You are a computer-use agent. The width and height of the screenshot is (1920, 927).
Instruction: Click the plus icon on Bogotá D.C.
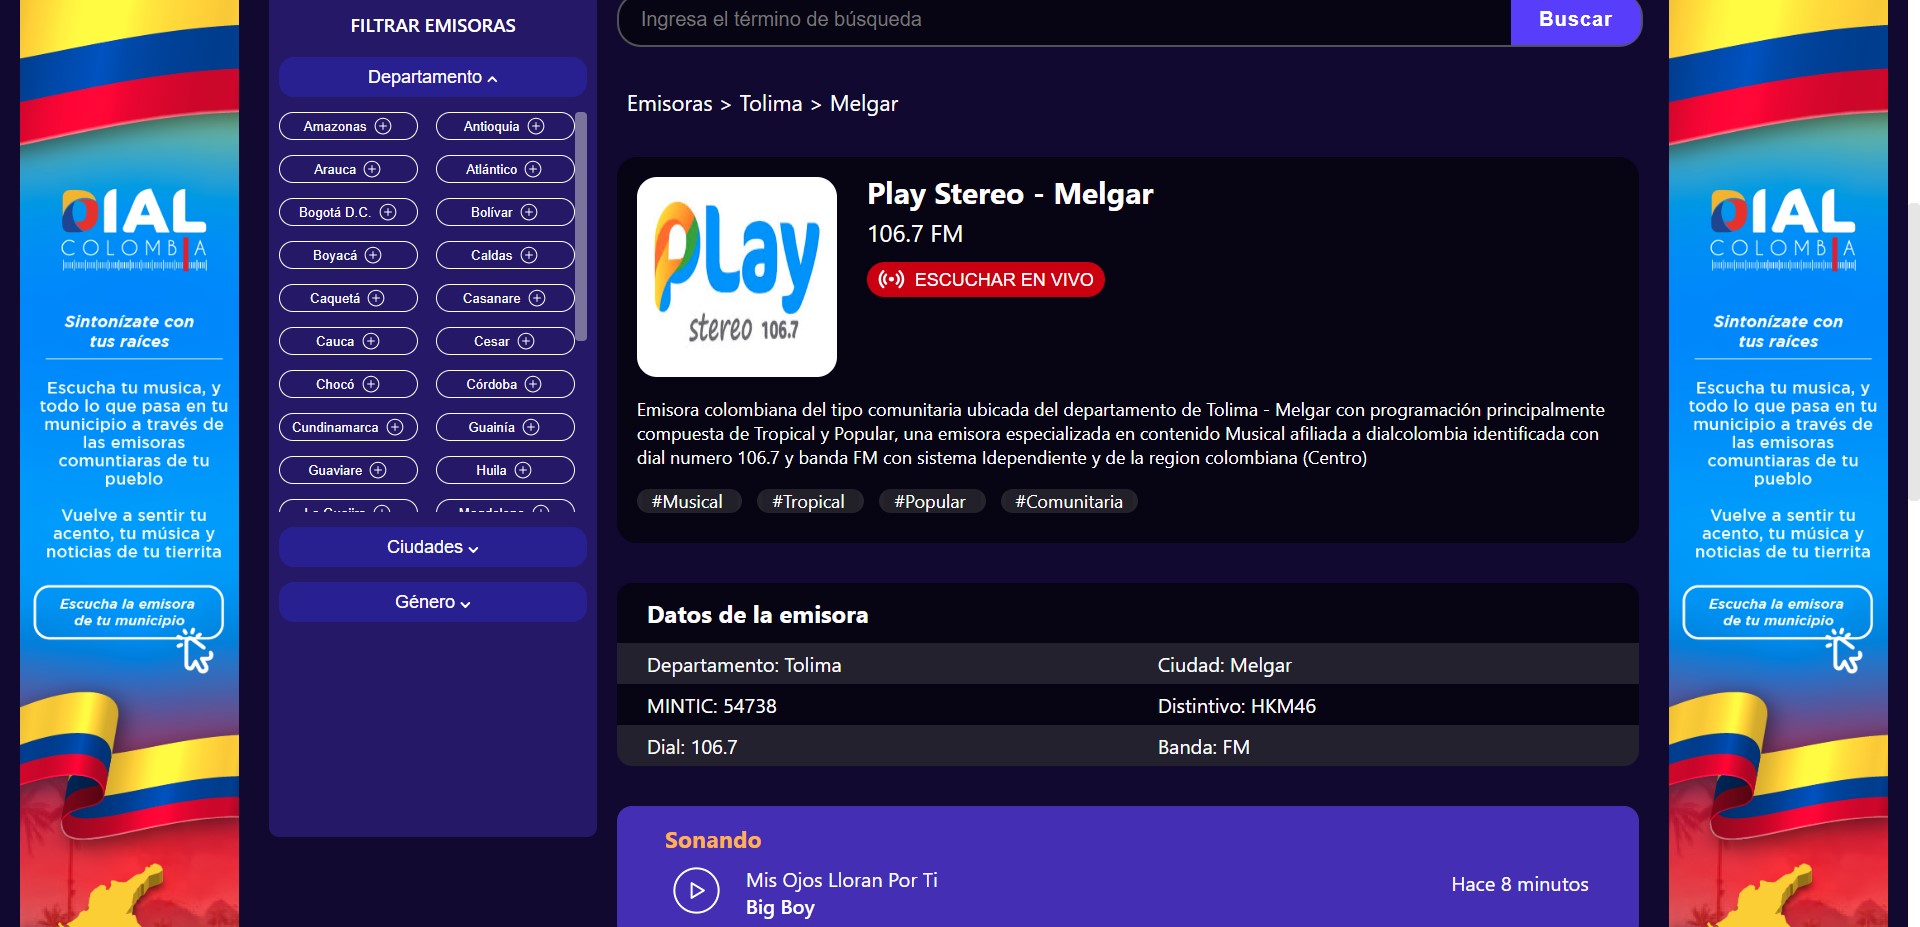click(388, 212)
